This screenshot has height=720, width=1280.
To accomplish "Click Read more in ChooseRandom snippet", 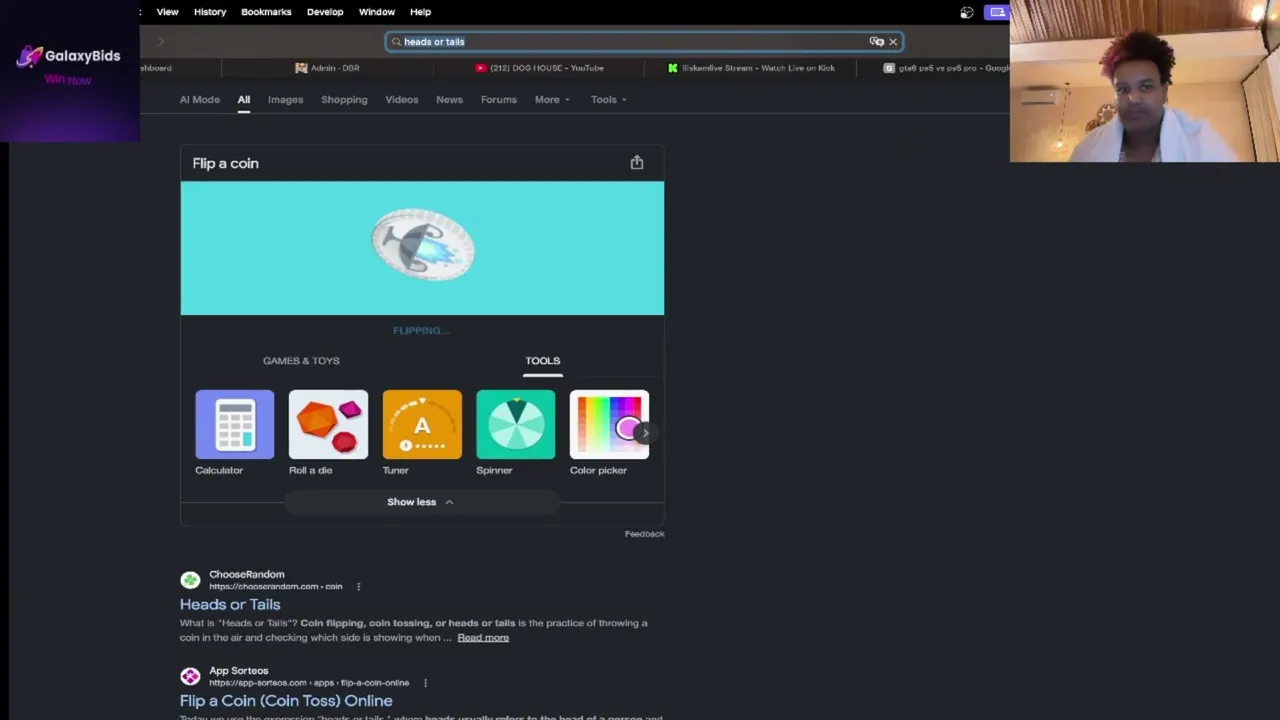I will click(x=483, y=638).
